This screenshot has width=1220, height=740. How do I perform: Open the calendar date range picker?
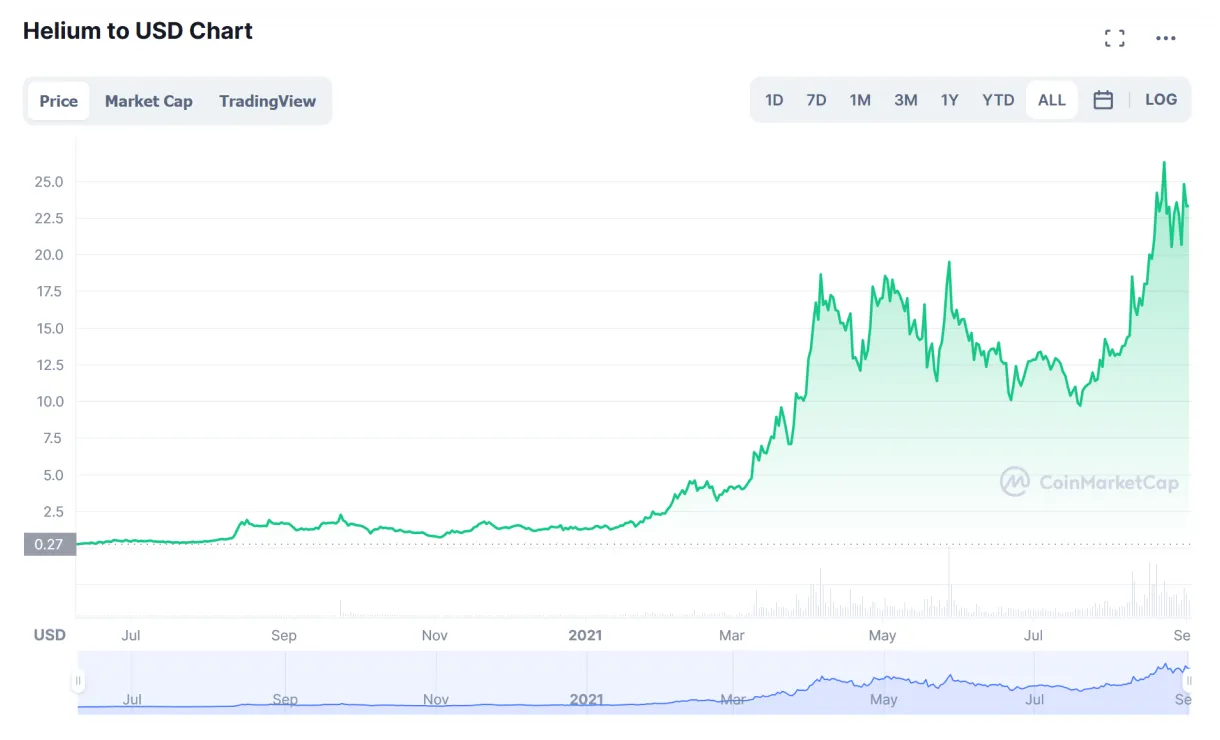pos(1103,100)
